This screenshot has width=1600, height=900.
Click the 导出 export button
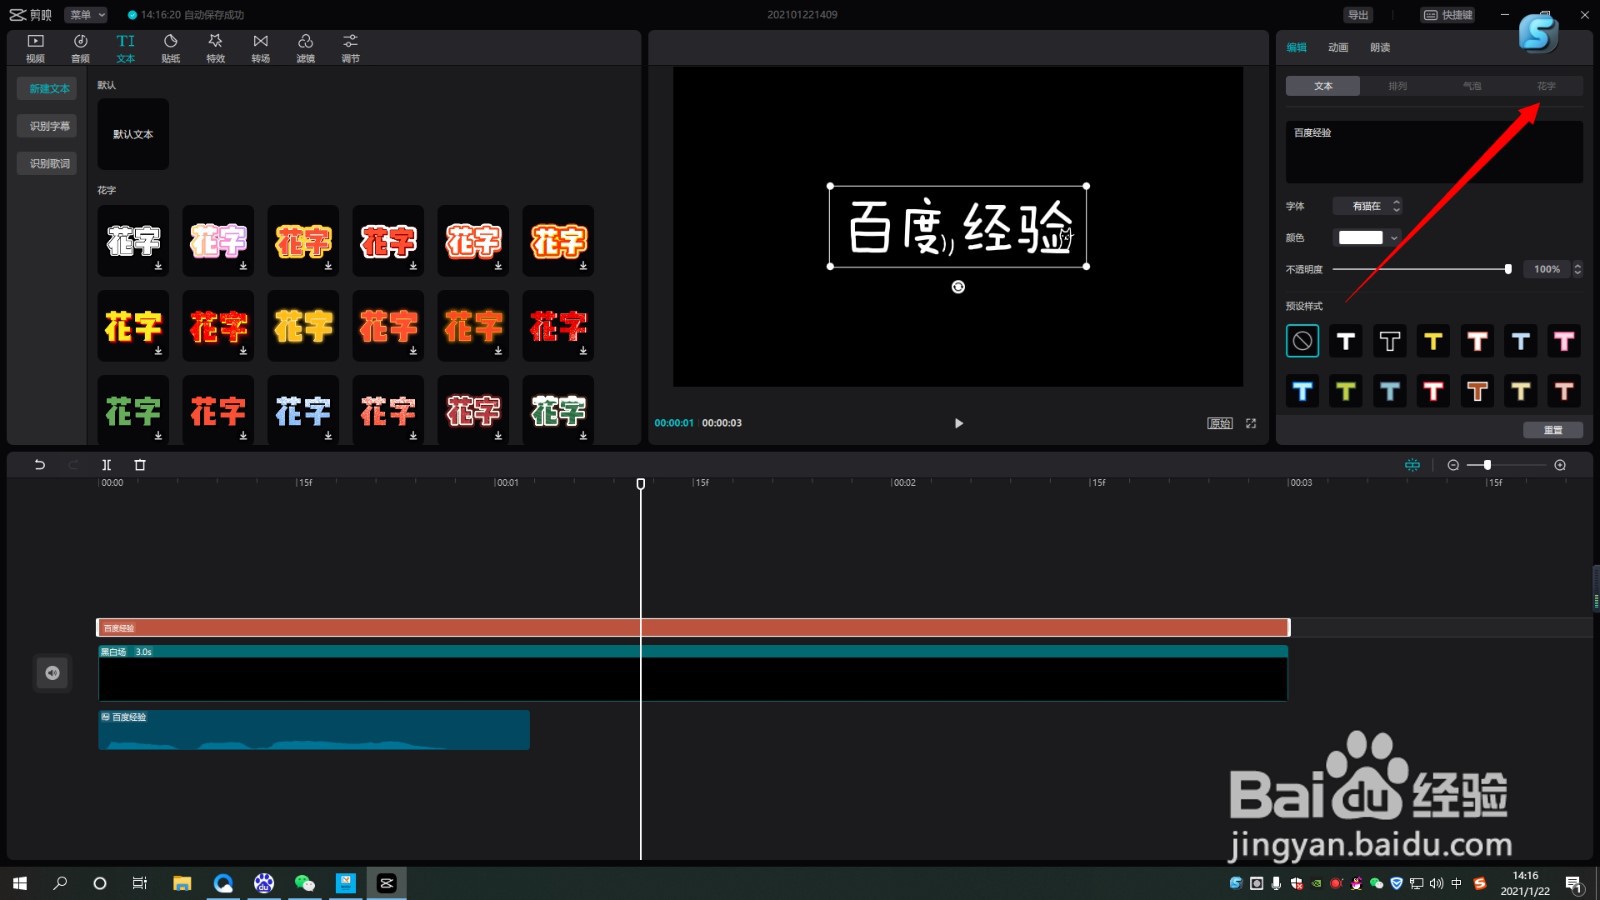tap(1358, 15)
